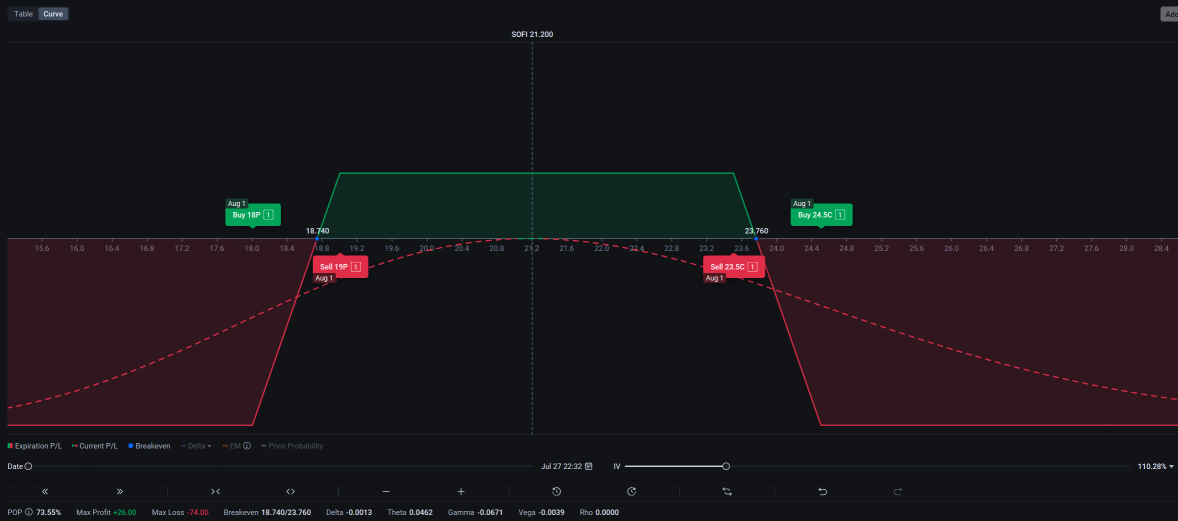Click the plus zoom-in icon
Viewport: 1178px width, 521px height.
[461, 491]
